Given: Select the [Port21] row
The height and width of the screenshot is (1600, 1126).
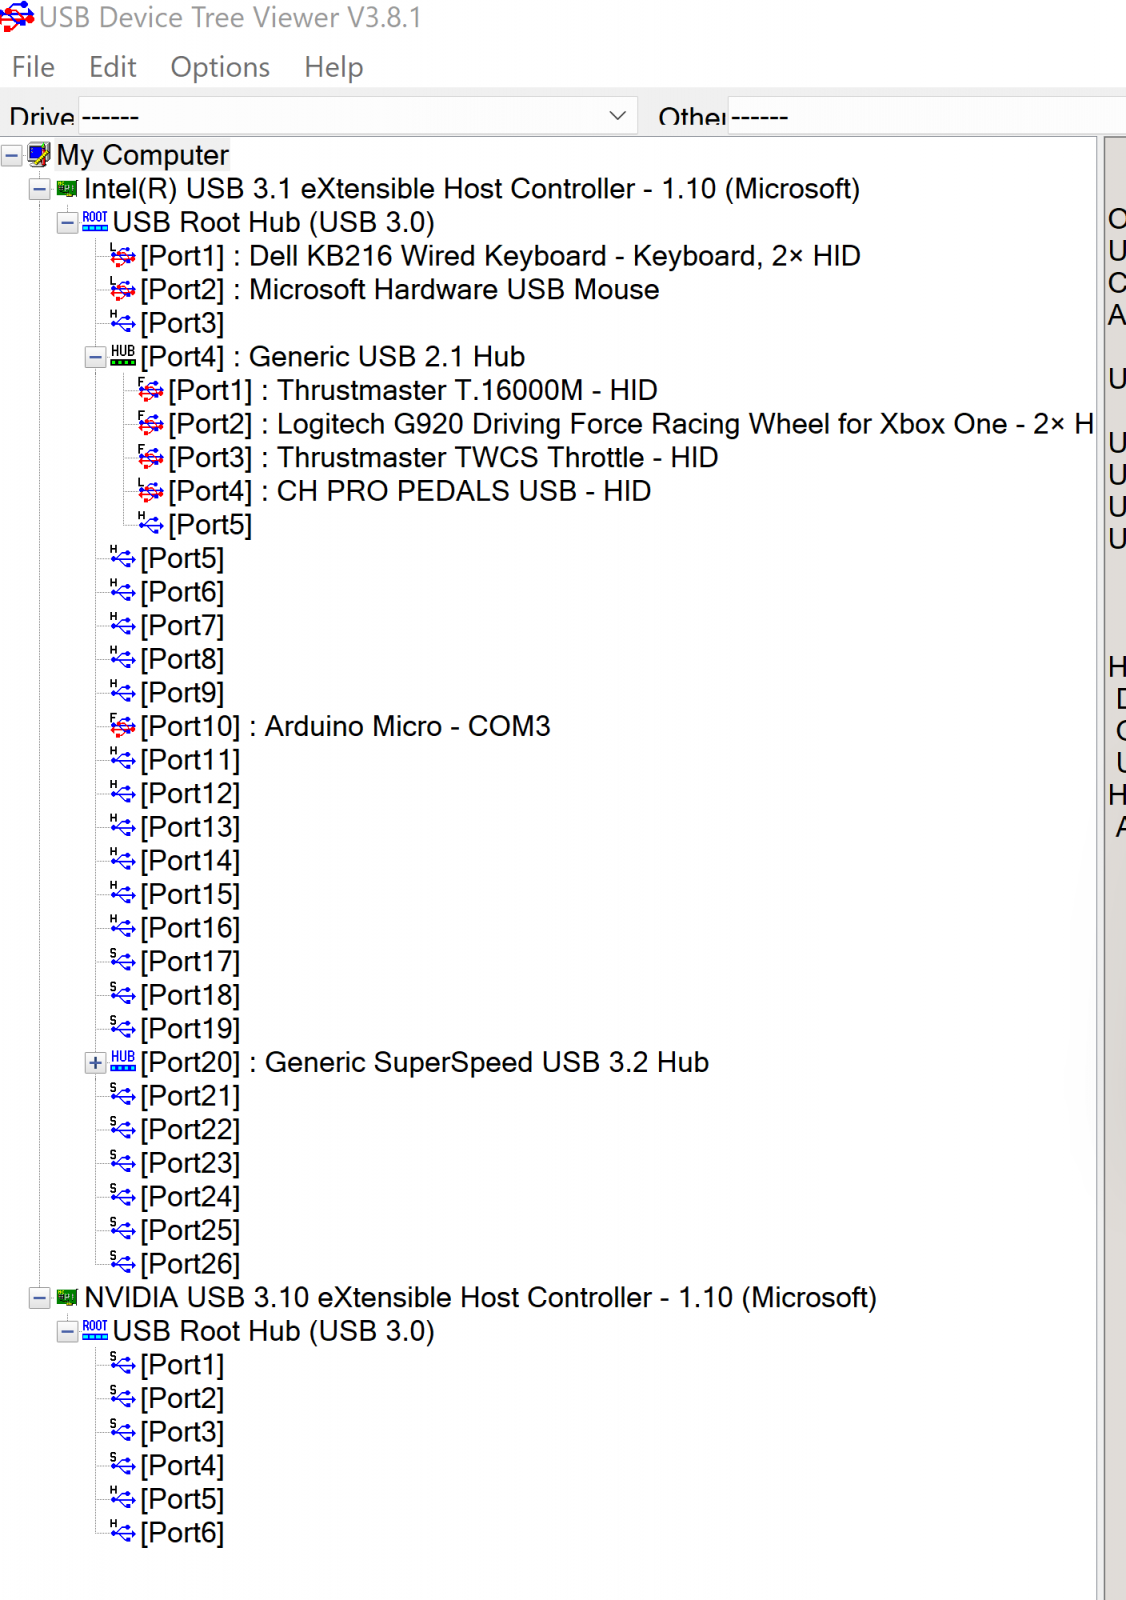Looking at the screenshot, I should pyautogui.click(x=191, y=1097).
